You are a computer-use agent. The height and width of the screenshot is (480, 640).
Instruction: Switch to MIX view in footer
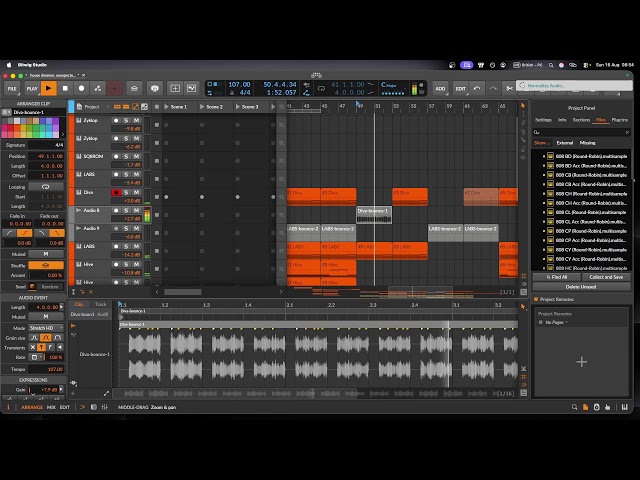(51, 407)
